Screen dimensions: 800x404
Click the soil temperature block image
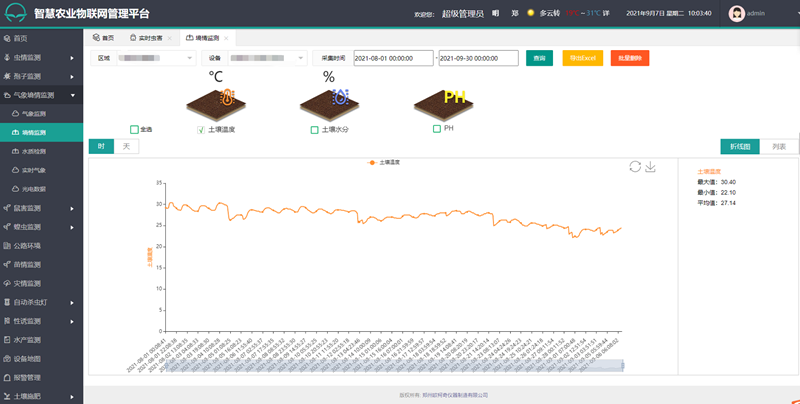[x=216, y=104]
